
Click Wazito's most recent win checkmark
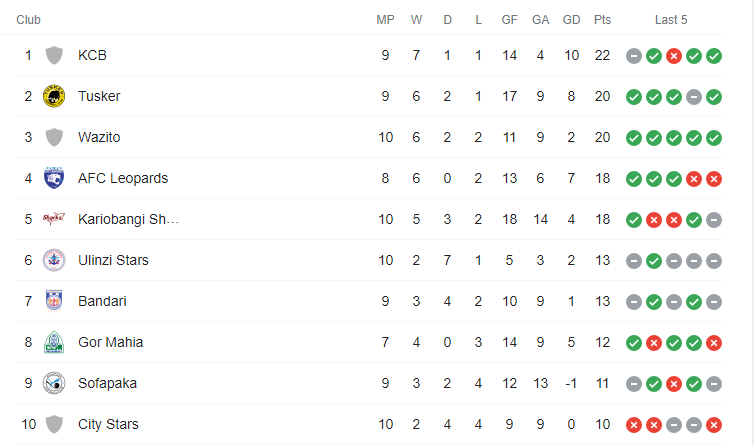click(x=714, y=138)
